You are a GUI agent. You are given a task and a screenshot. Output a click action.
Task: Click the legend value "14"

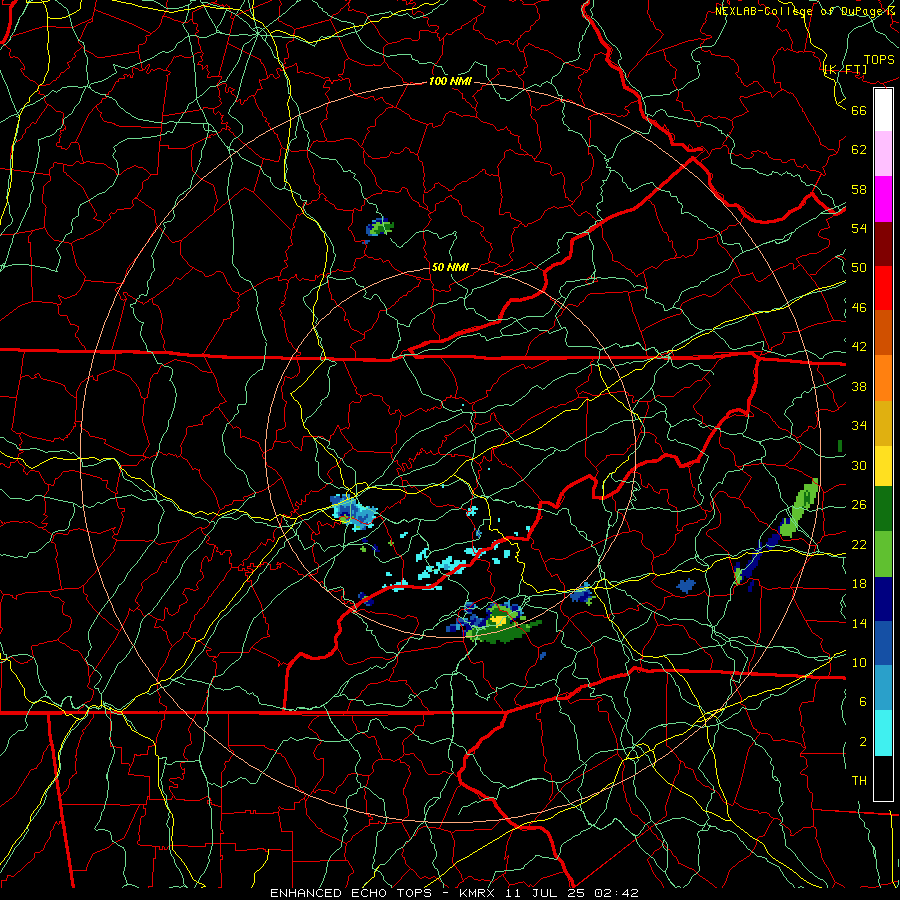point(859,623)
